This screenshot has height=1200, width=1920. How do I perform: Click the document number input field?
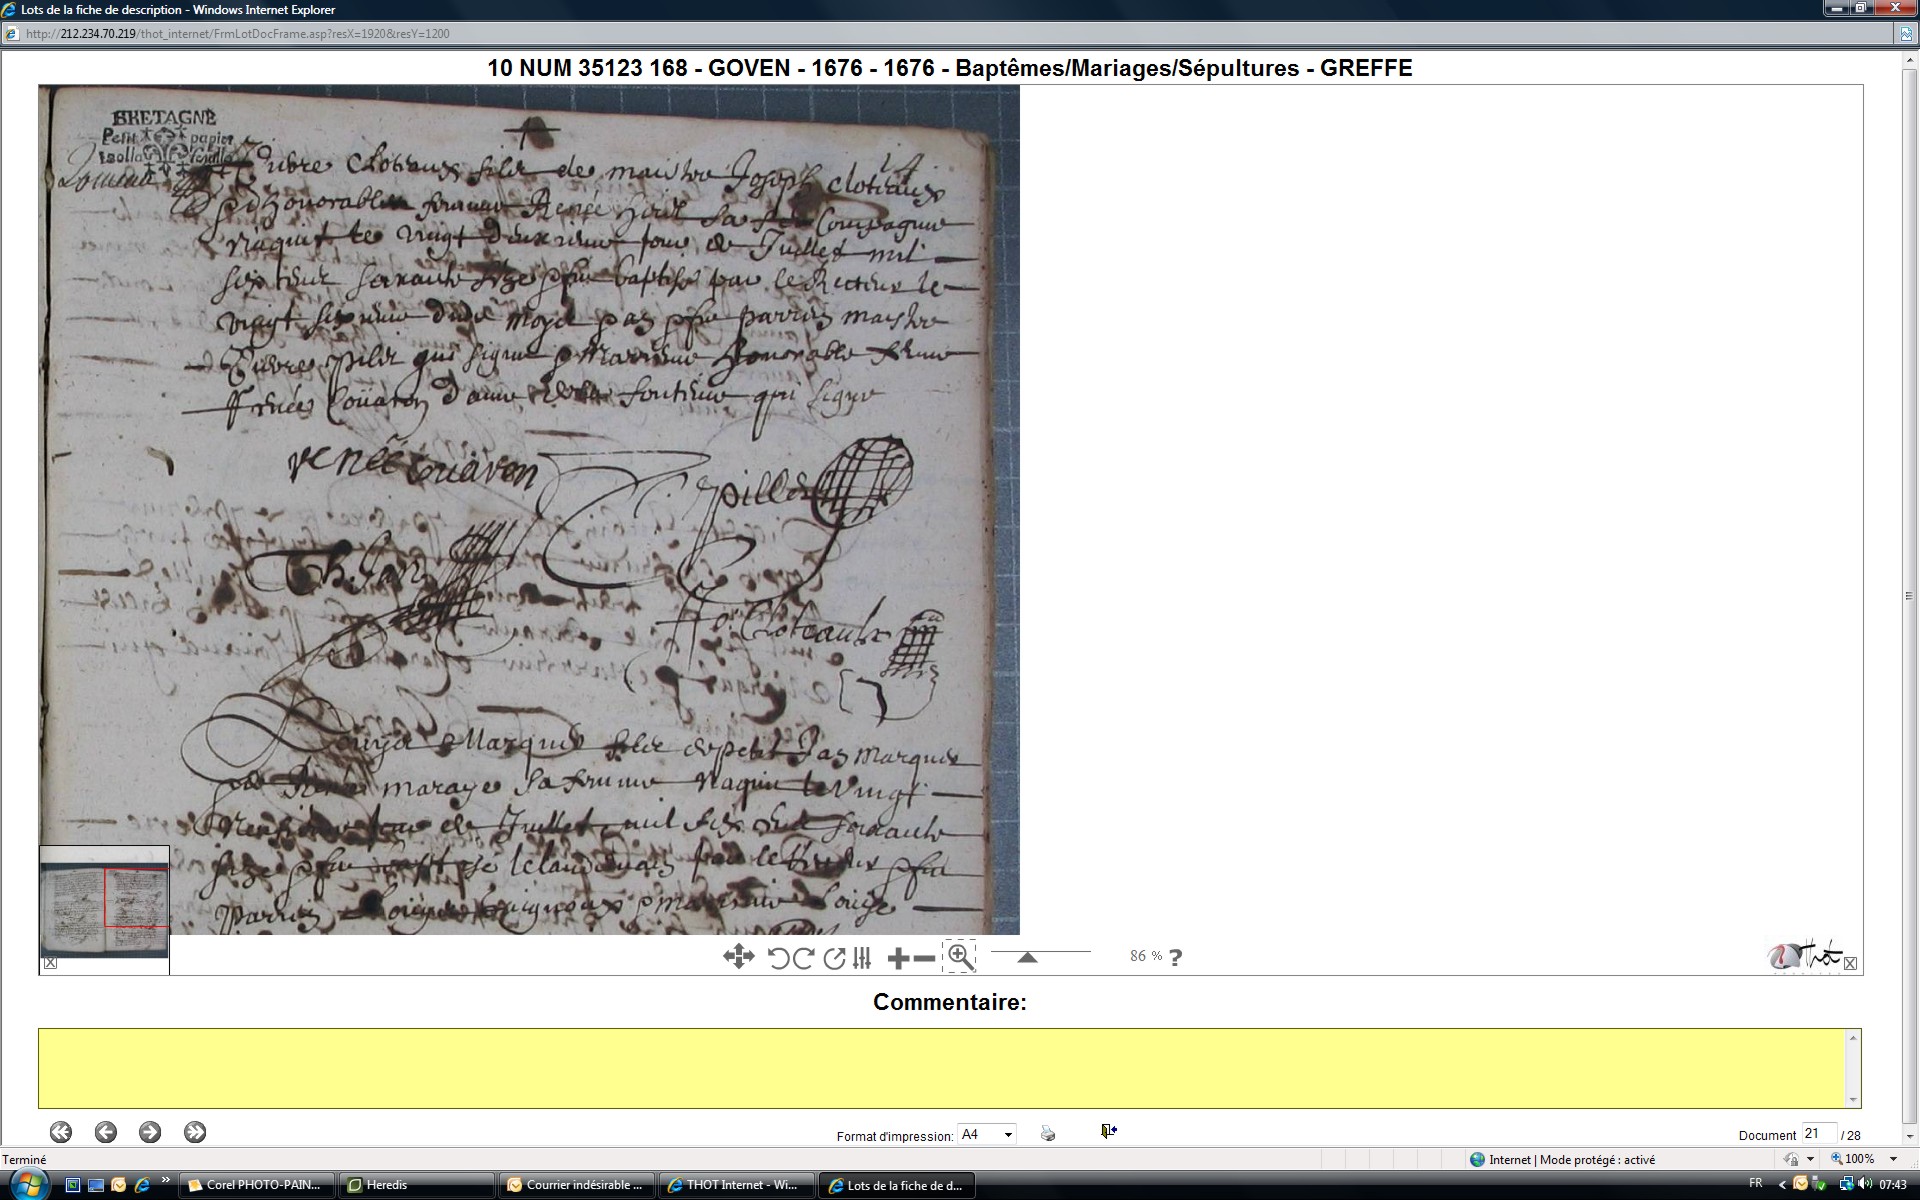click(x=1817, y=1133)
